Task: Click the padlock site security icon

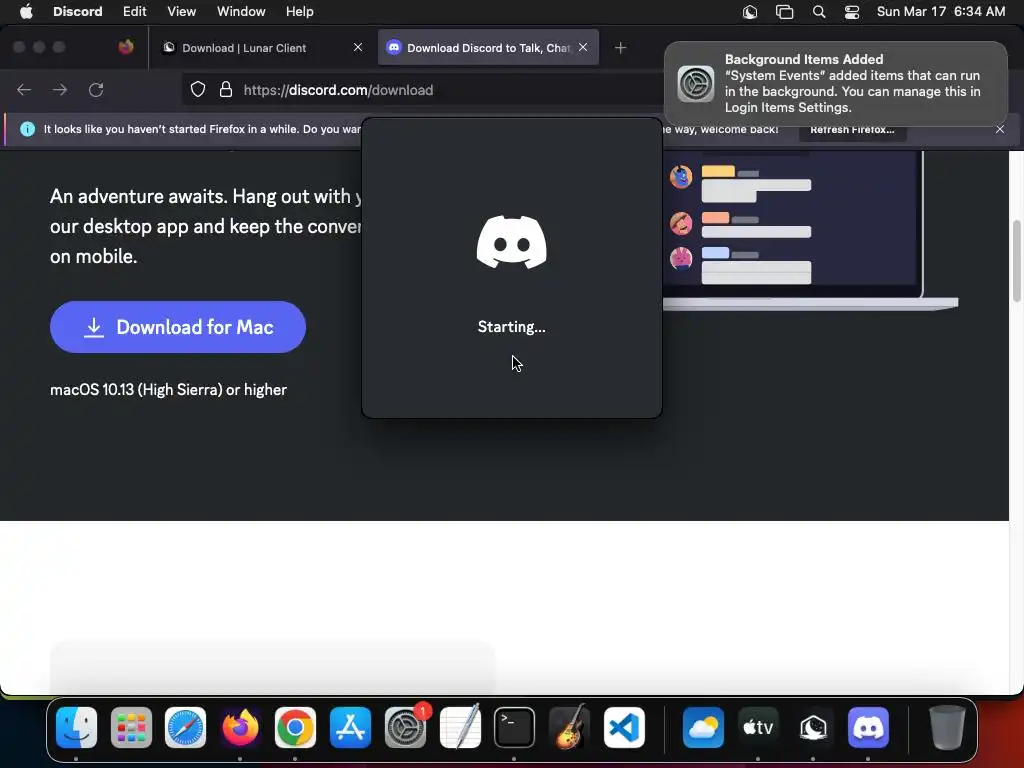Action: (226, 89)
